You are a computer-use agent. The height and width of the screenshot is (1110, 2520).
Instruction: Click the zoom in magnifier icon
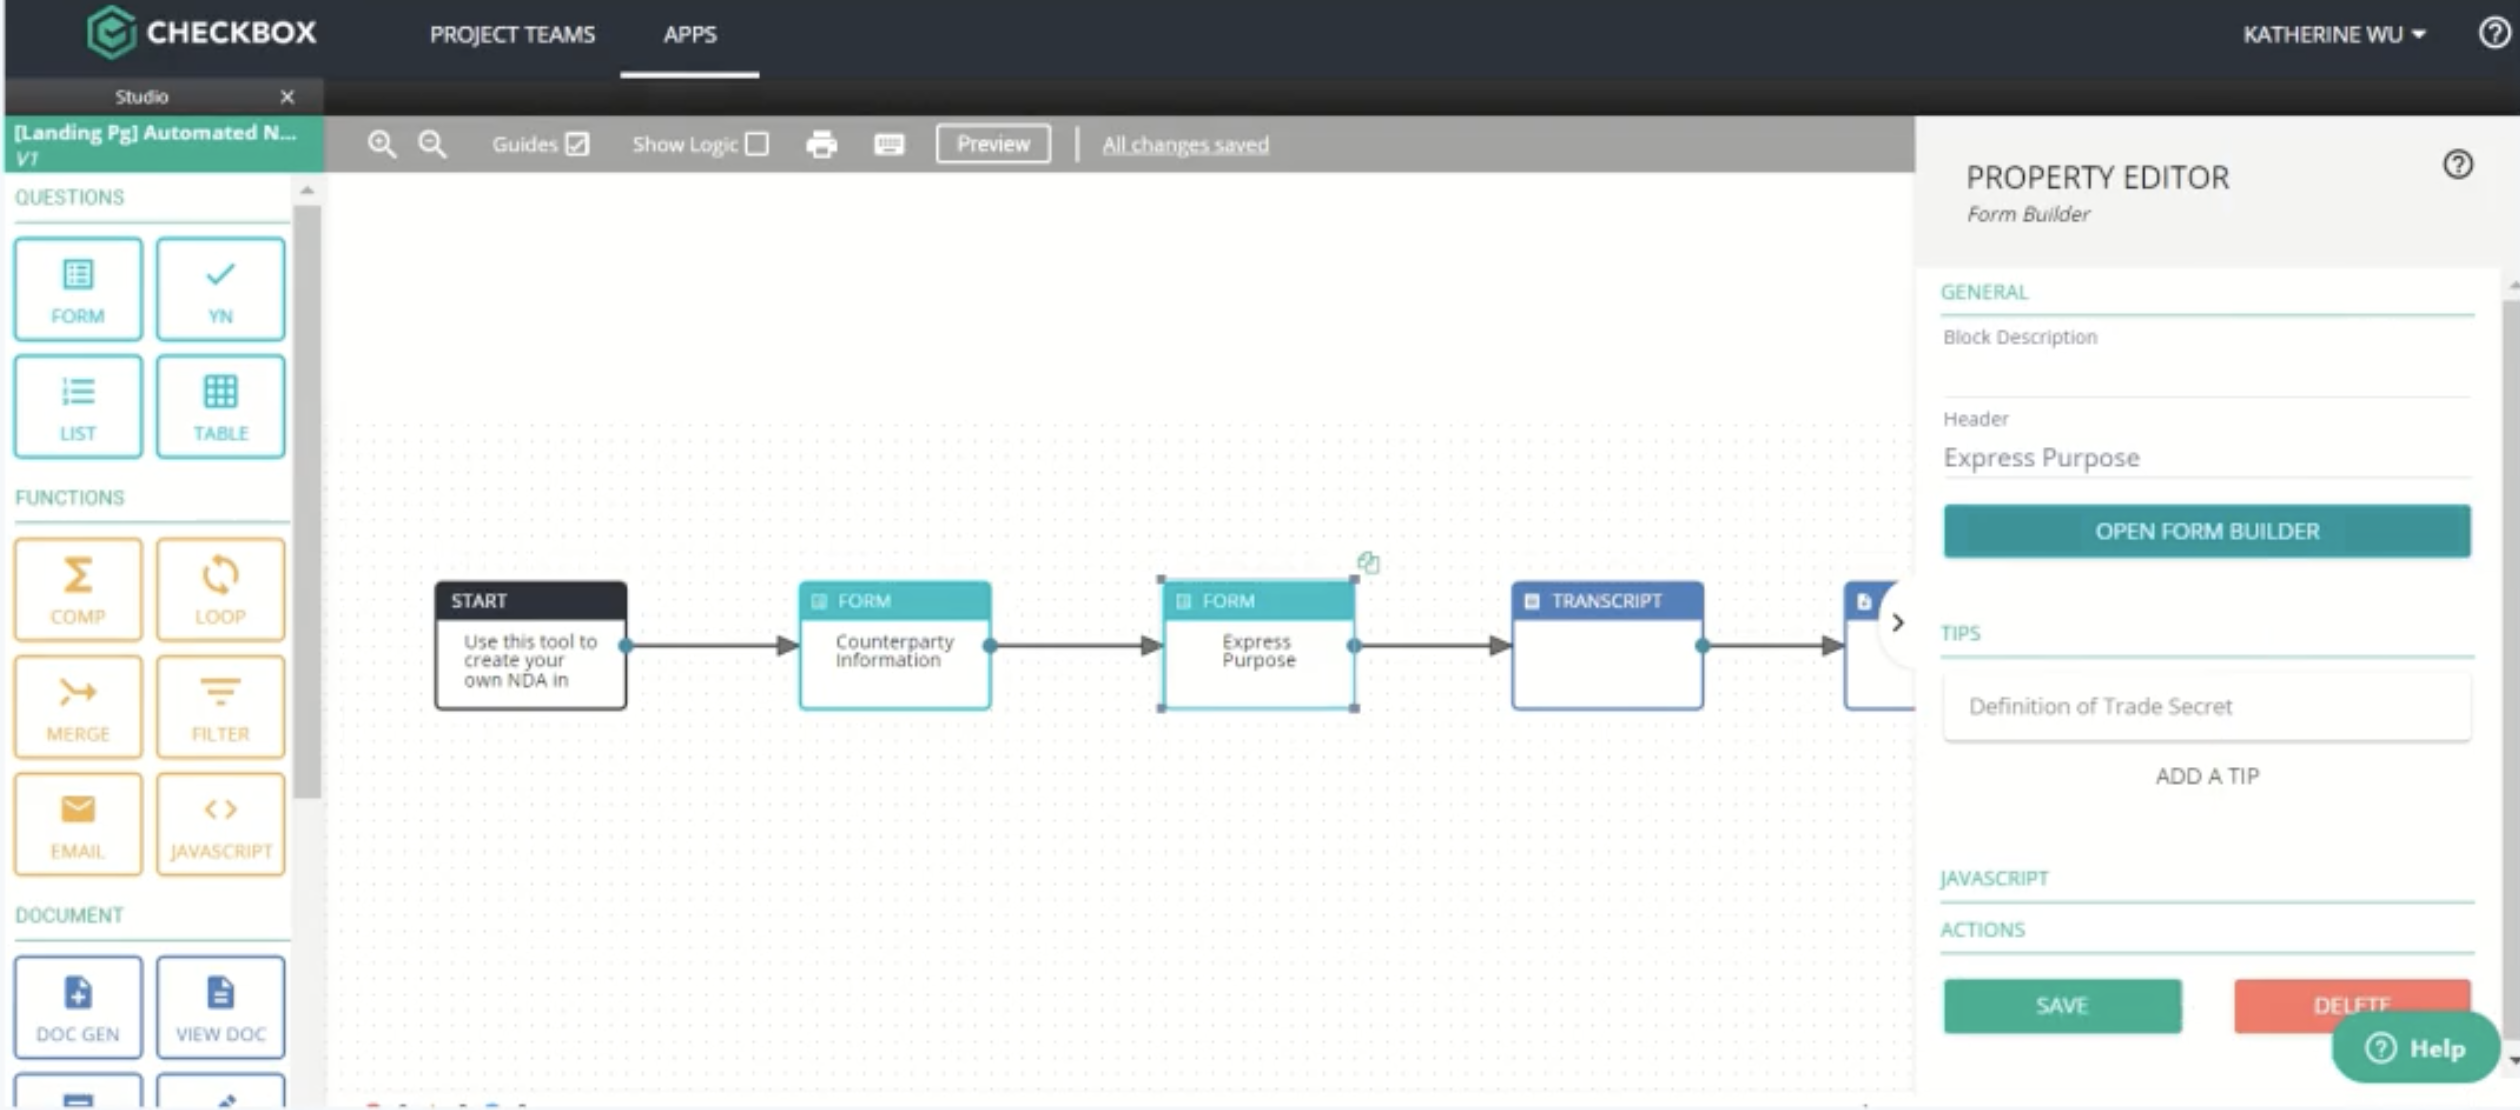click(381, 144)
